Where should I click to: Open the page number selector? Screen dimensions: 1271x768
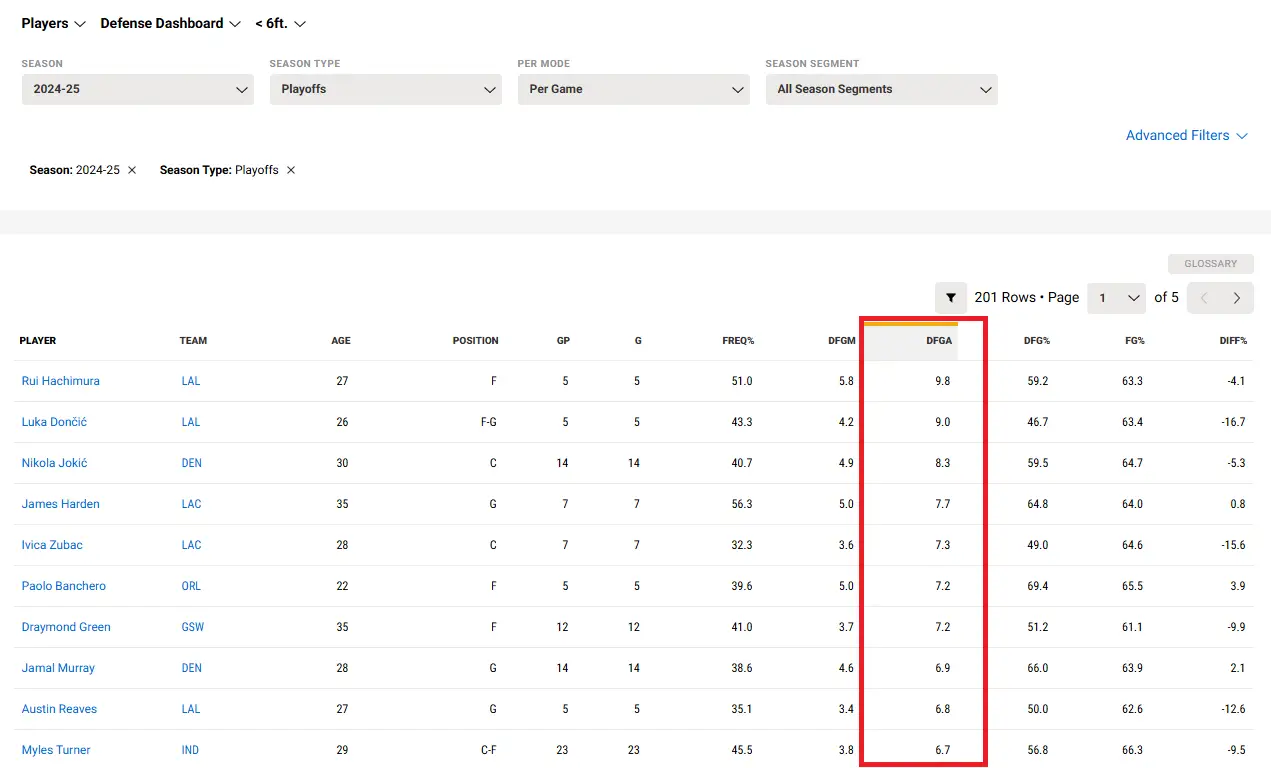click(x=1116, y=298)
